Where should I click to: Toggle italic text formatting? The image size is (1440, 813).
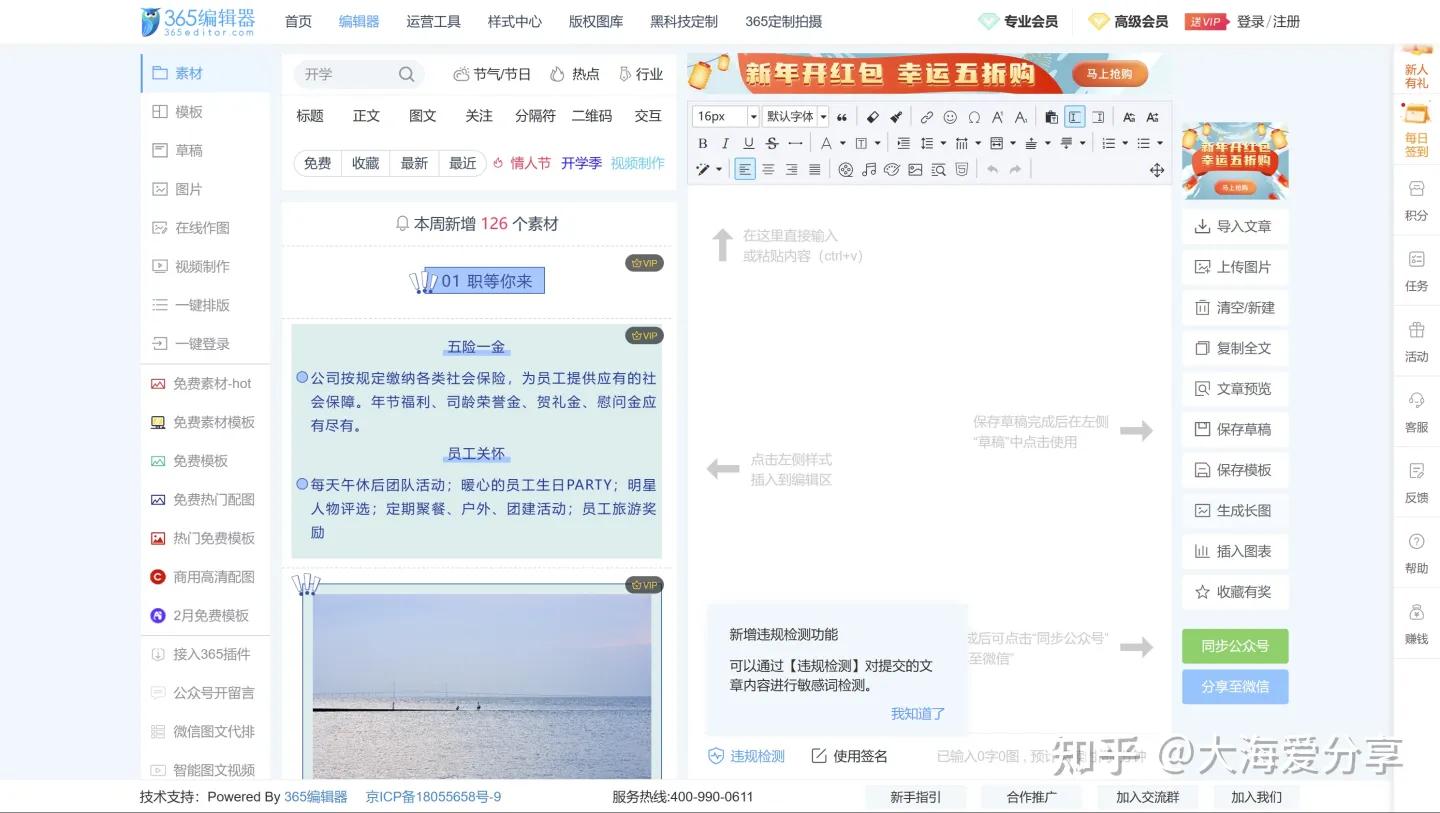click(725, 143)
